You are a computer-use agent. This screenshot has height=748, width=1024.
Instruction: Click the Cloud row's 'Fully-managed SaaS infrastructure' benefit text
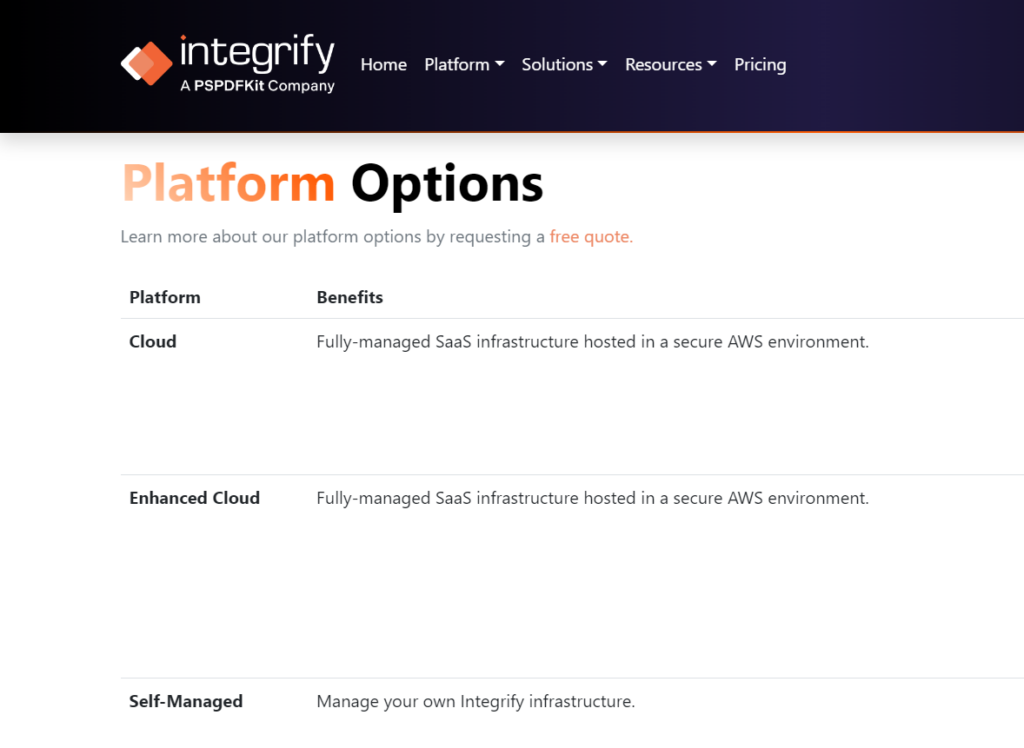click(x=592, y=342)
